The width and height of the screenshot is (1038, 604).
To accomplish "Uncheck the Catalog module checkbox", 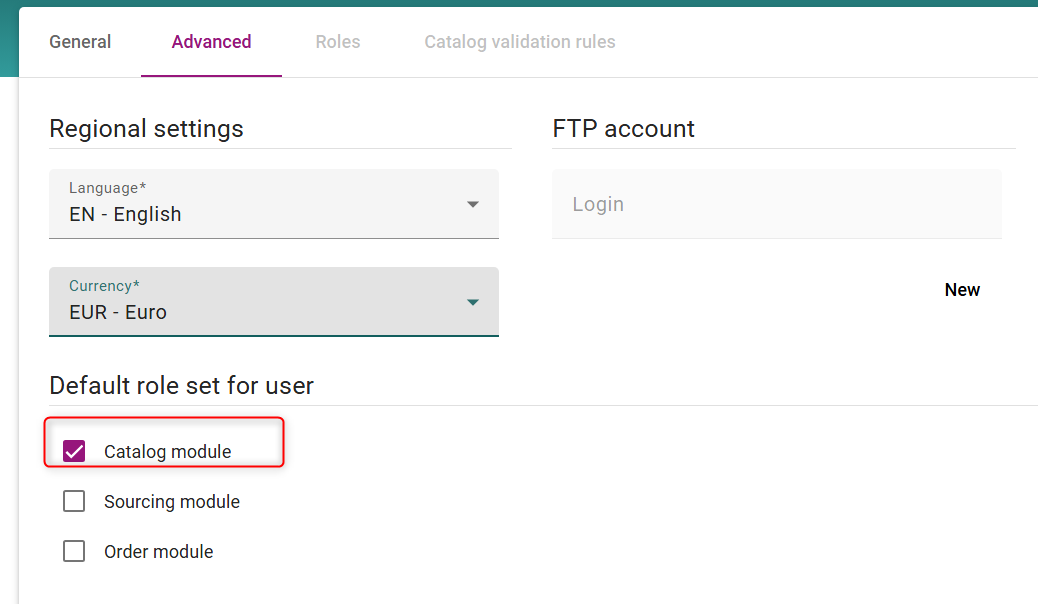I will 74,452.
